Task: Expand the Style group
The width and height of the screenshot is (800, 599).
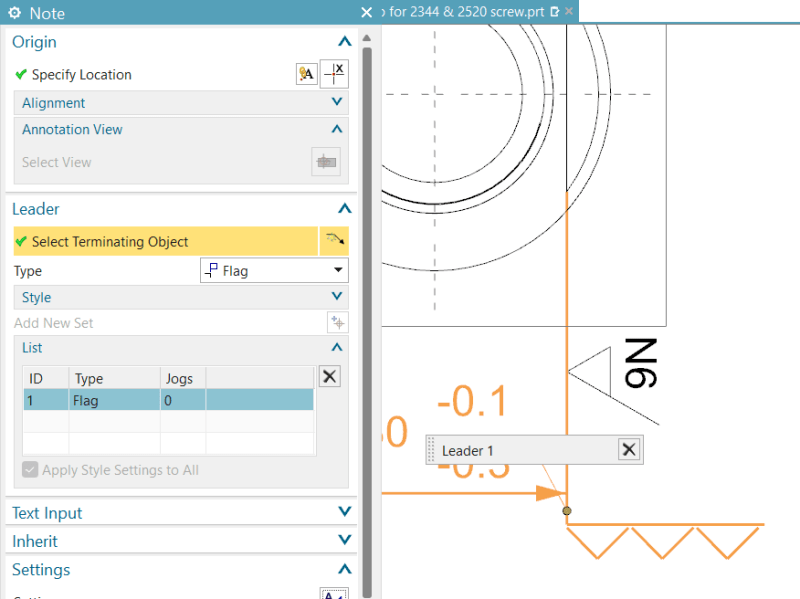Action: click(x=337, y=296)
